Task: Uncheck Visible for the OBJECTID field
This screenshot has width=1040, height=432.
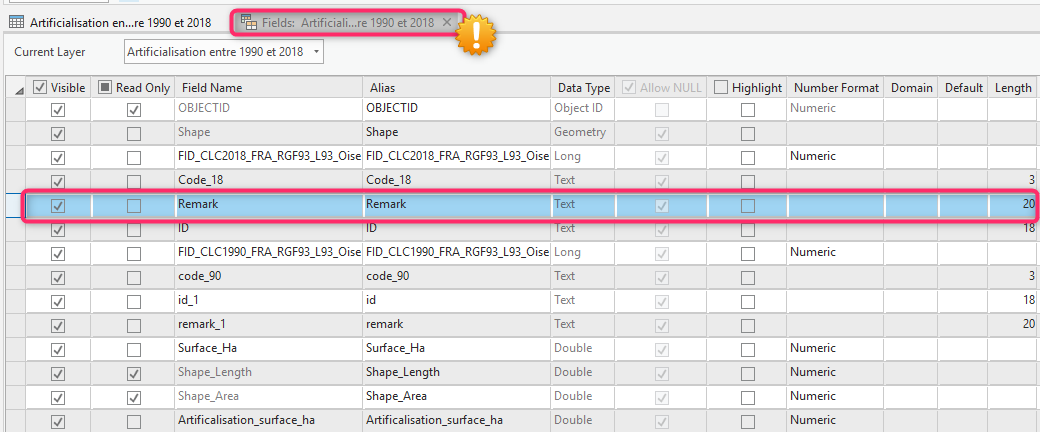Action: (58, 110)
